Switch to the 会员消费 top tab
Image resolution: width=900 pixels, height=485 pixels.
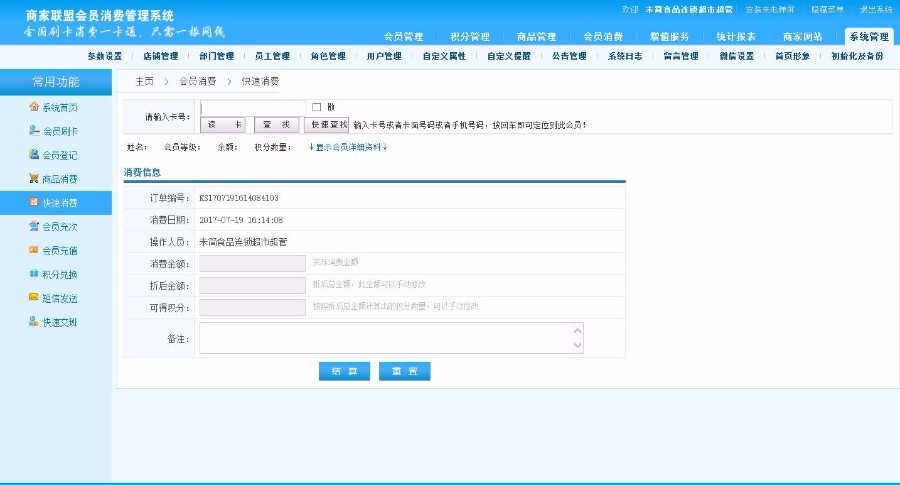click(603, 37)
